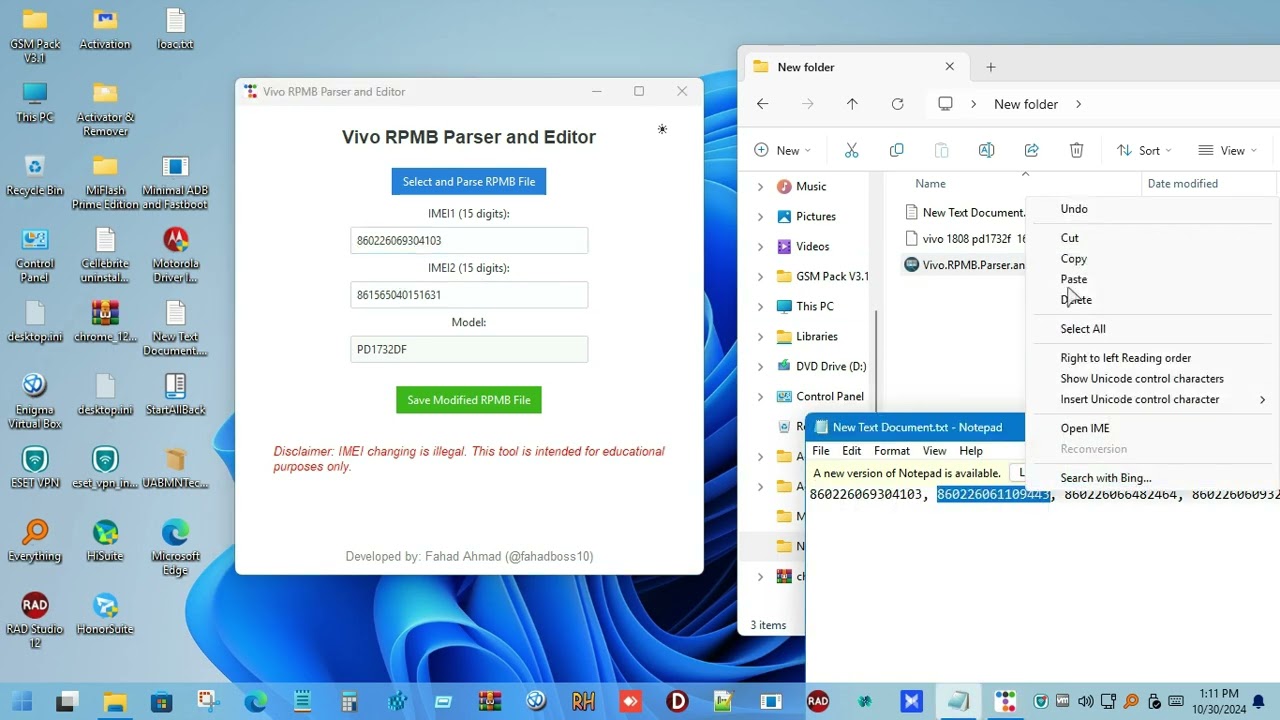Add a new Explorer tab
The height and width of the screenshot is (720, 1280).
click(x=991, y=67)
